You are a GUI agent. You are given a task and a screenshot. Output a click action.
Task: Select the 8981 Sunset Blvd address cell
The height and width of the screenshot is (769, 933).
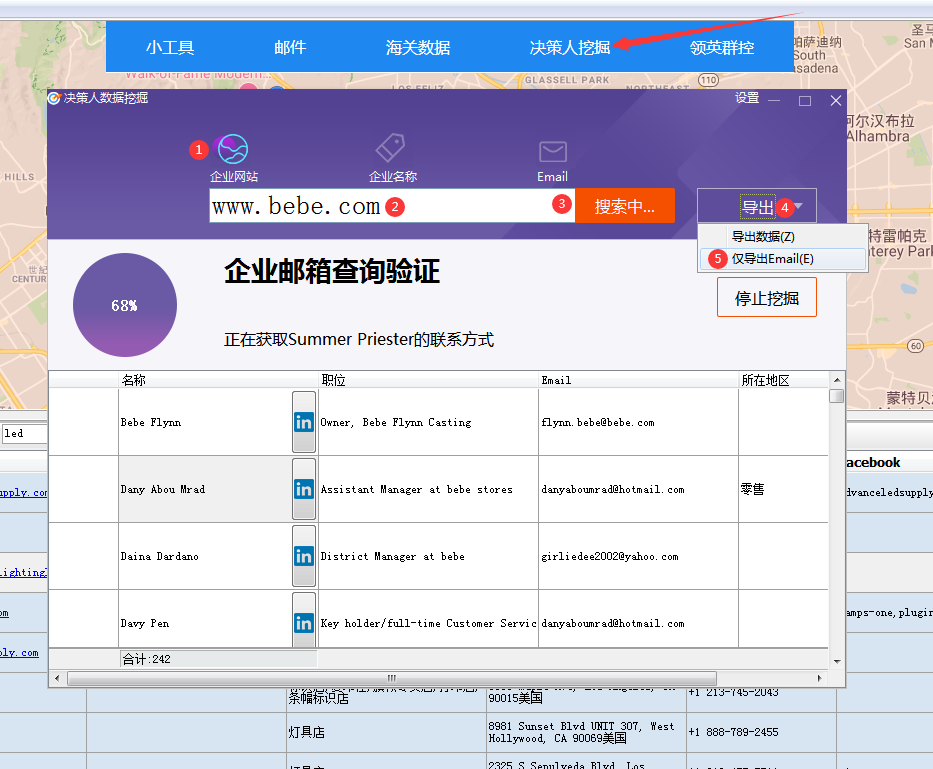click(x=586, y=732)
